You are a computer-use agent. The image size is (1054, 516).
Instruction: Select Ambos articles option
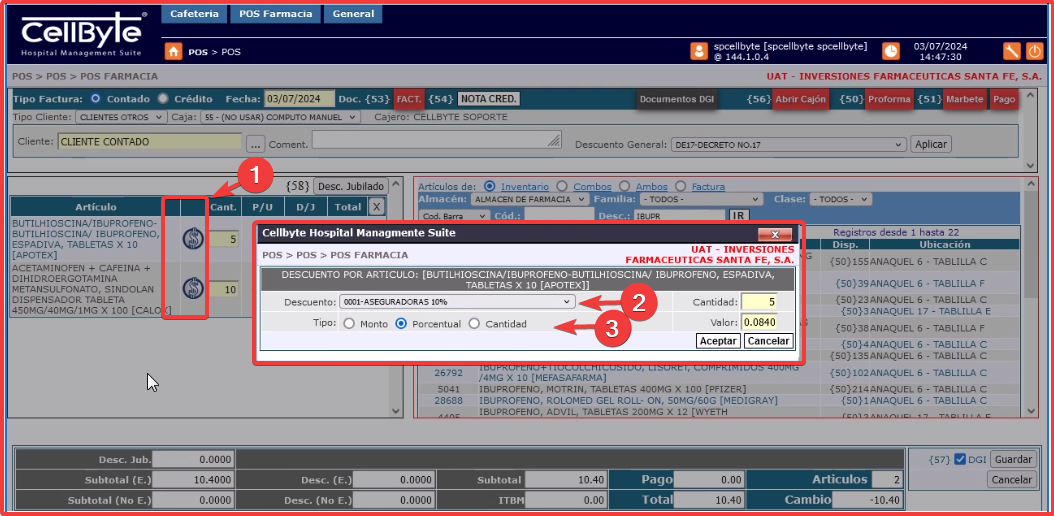coord(623,186)
